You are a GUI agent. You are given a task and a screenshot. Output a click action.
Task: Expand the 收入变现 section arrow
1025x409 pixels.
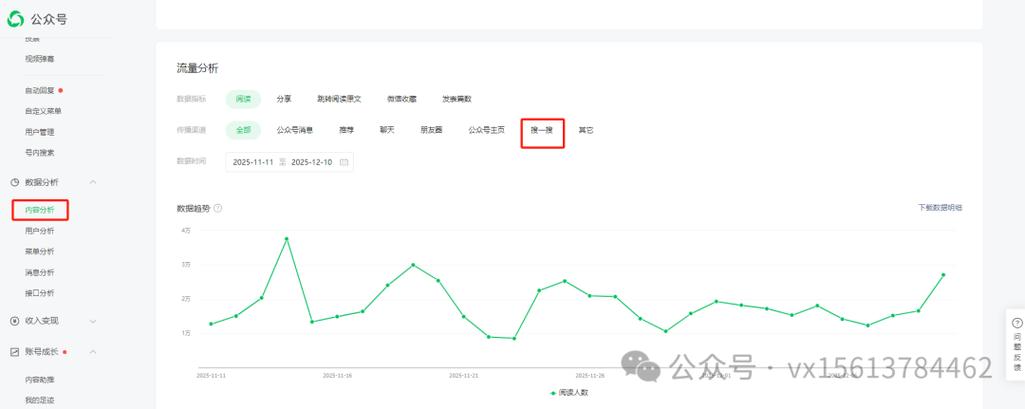pos(93,321)
